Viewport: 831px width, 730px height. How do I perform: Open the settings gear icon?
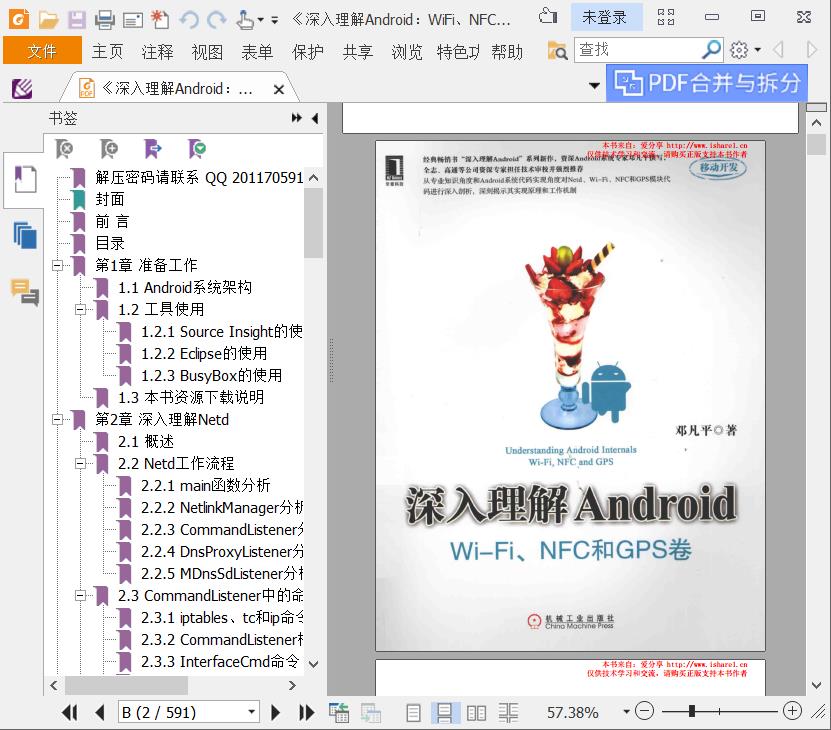click(x=739, y=50)
